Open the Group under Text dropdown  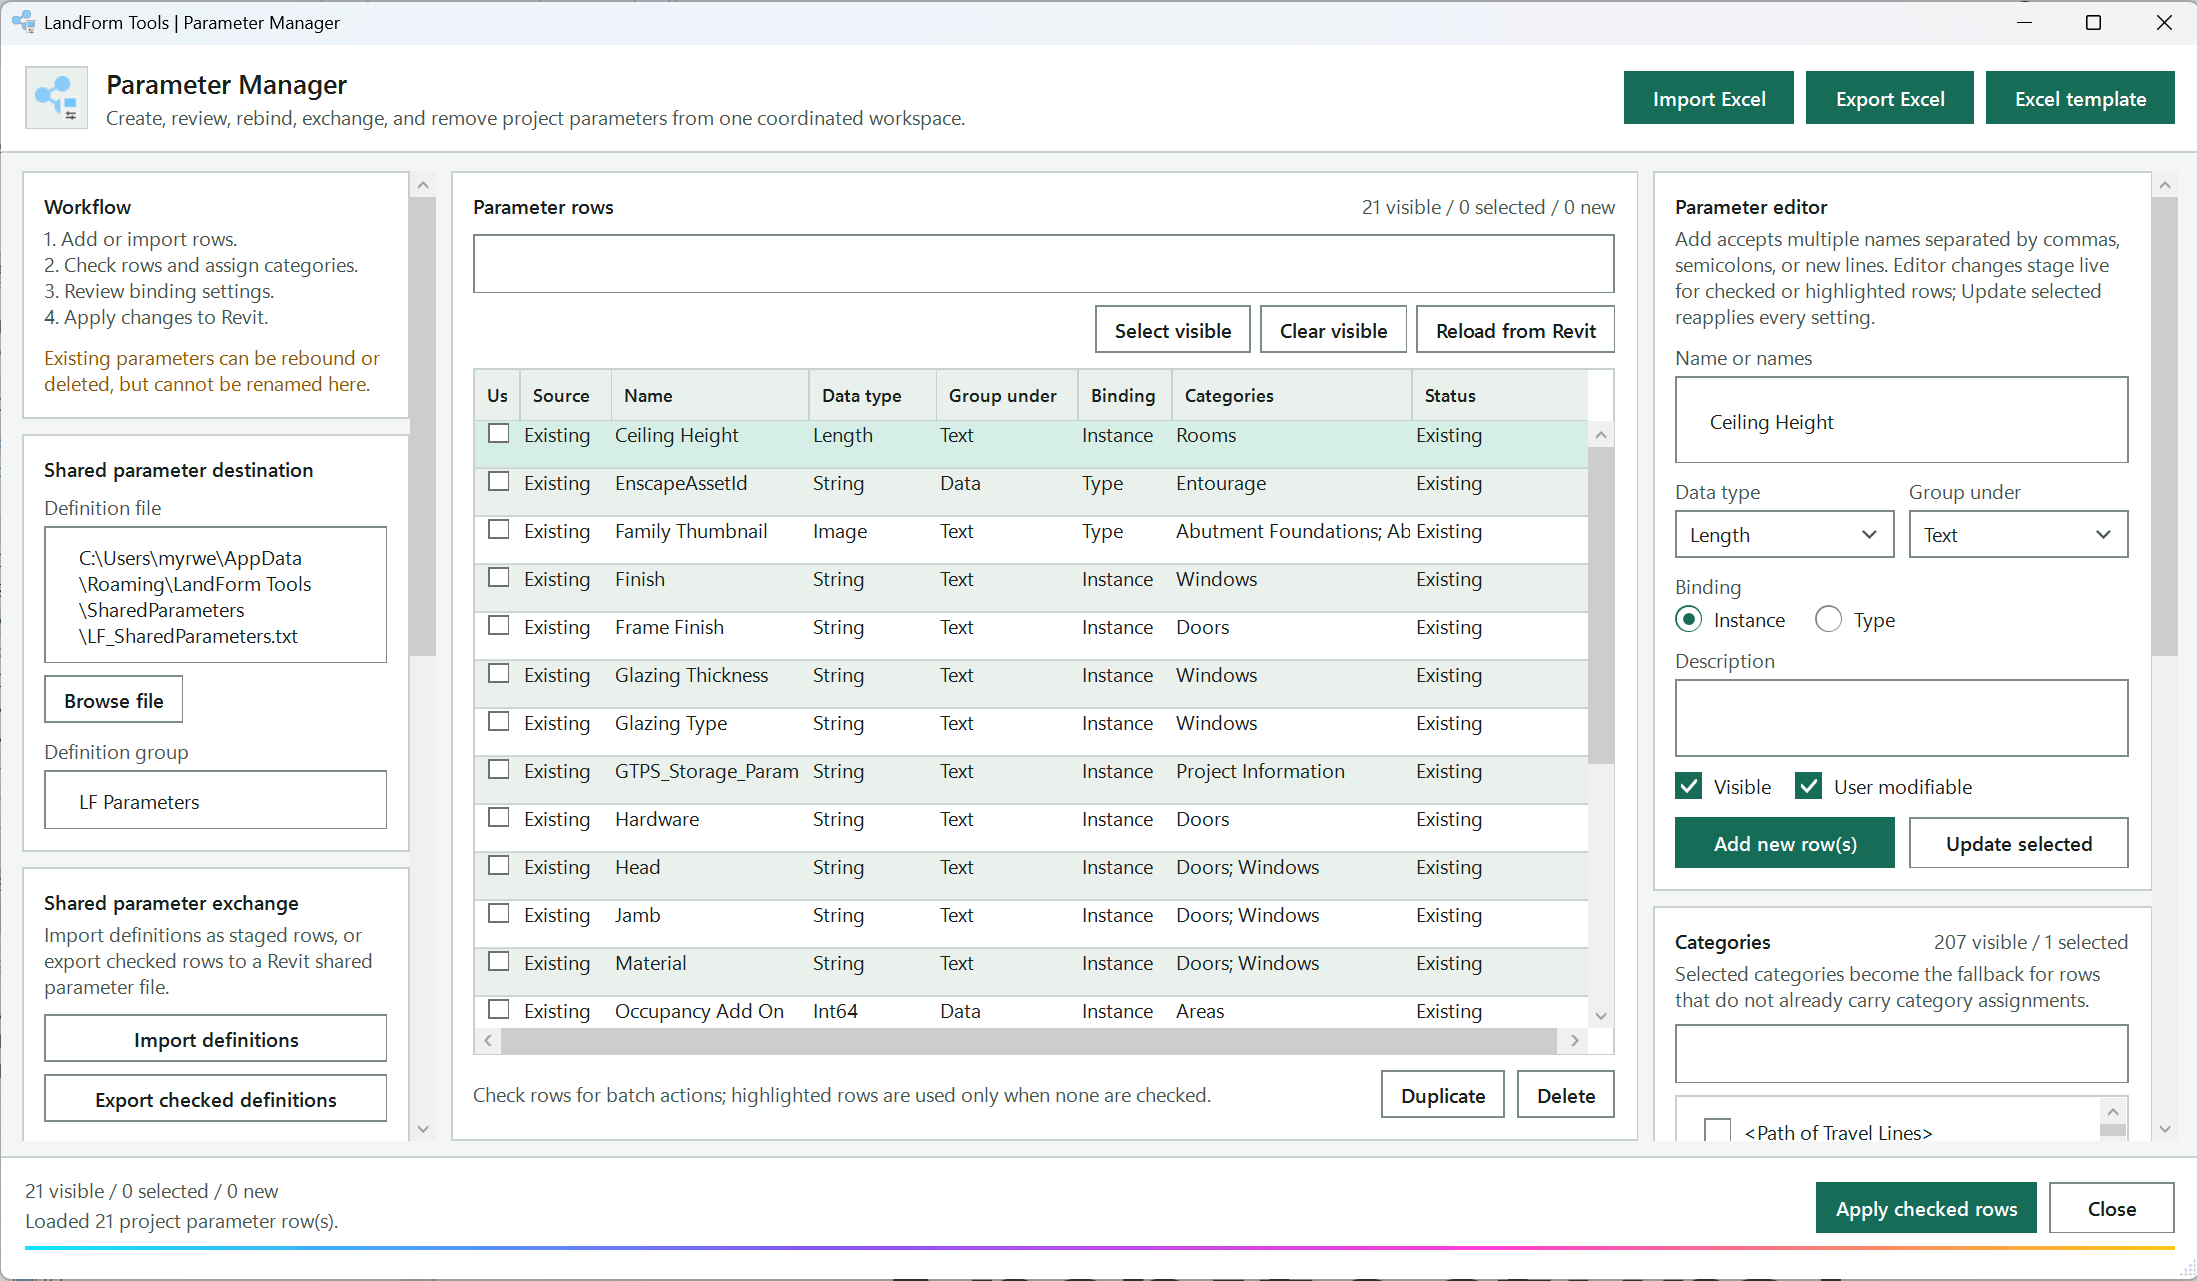coord(2018,534)
